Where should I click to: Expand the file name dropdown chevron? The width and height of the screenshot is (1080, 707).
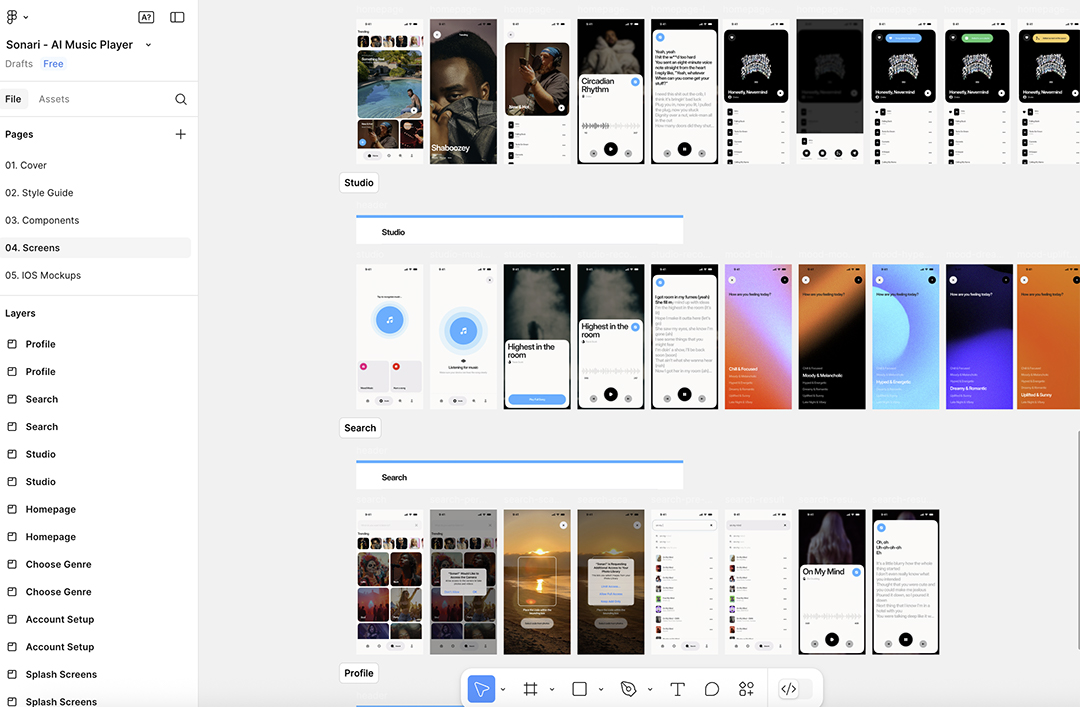click(x=149, y=45)
